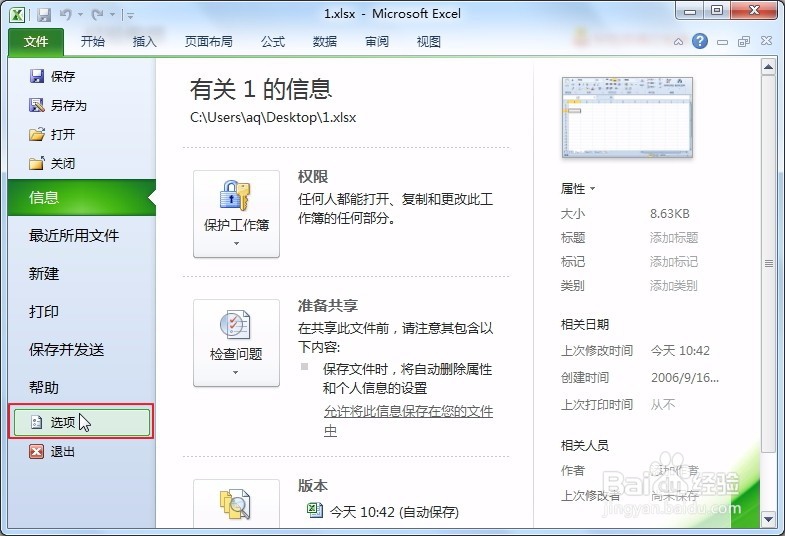Click the 有关 1 的信息 heading
785x536 pixels.
(x=261, y=89)
